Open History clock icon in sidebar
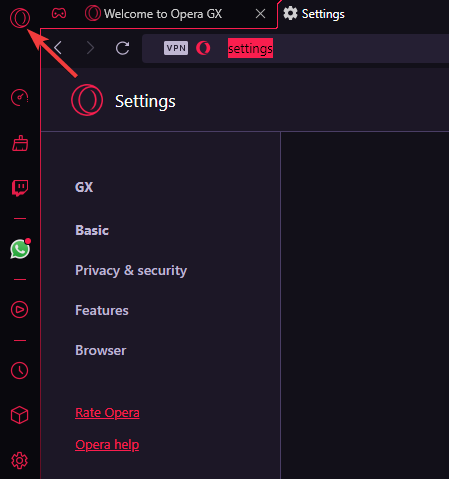The width and height of the screenshot is (449, 479). [x=19, y=370]
